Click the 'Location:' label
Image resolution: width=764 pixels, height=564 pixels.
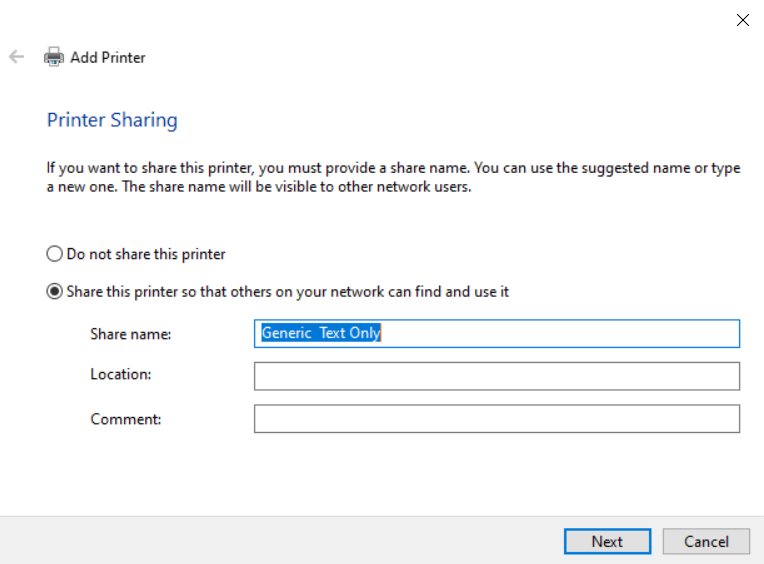pyautogui.click(x=120, y=374)
